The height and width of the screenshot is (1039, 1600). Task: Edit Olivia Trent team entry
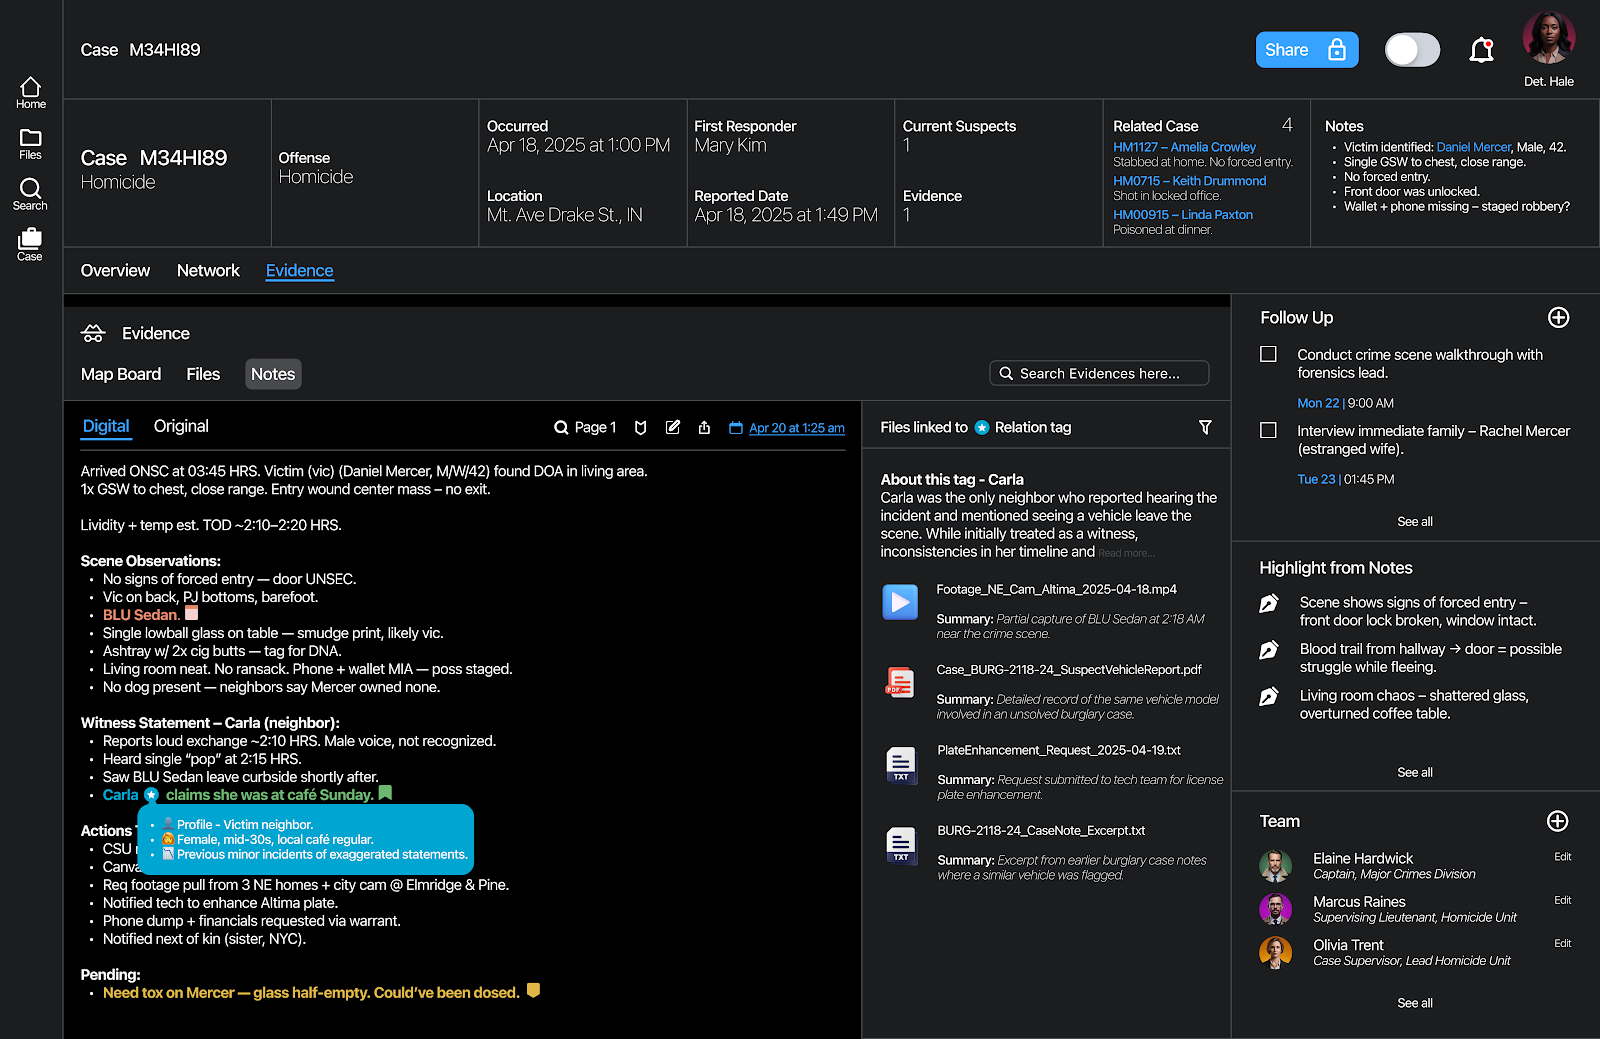pyautogui.click(x=1562, y=944)
